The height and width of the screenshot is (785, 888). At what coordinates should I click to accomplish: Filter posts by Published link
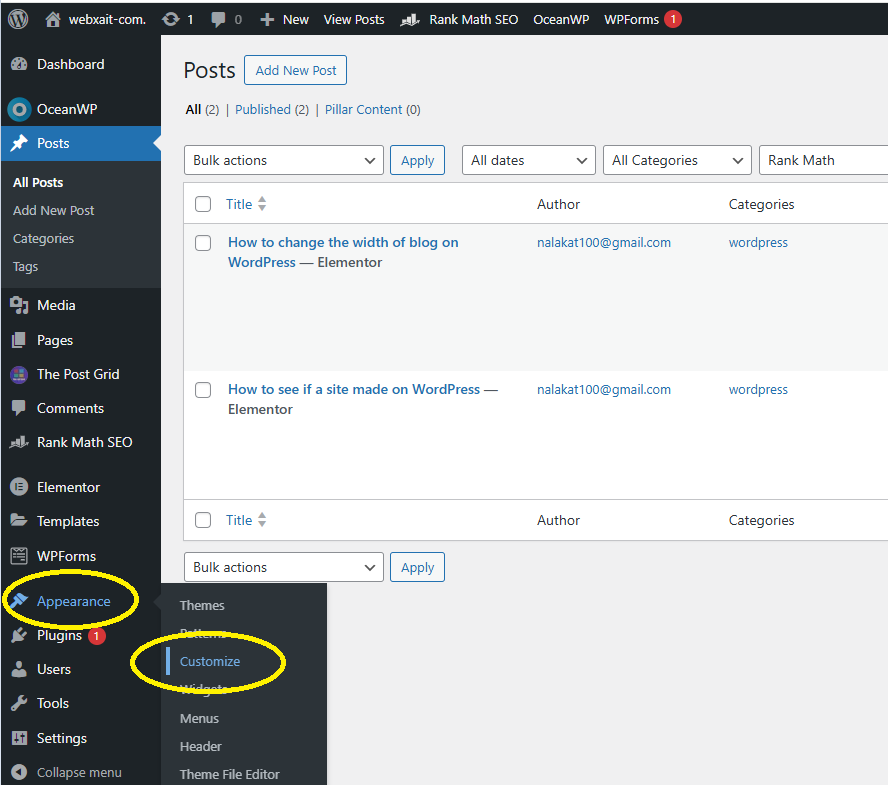[263, 109]
